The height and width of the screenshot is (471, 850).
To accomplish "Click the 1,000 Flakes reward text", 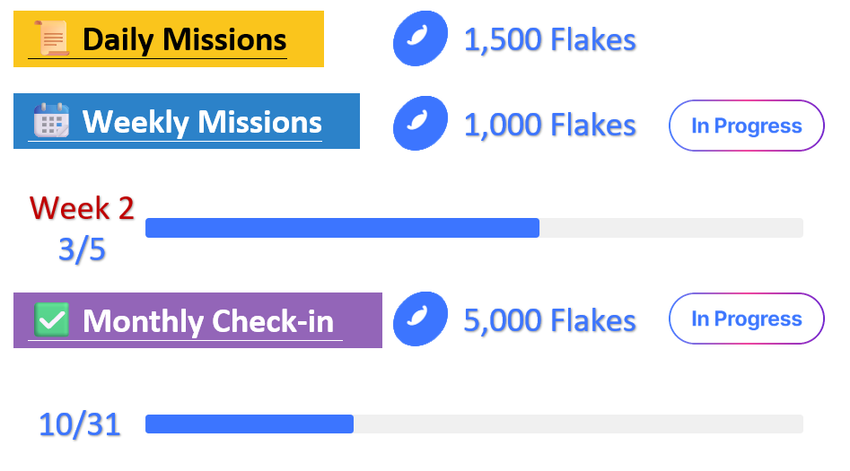I will 550,125.
